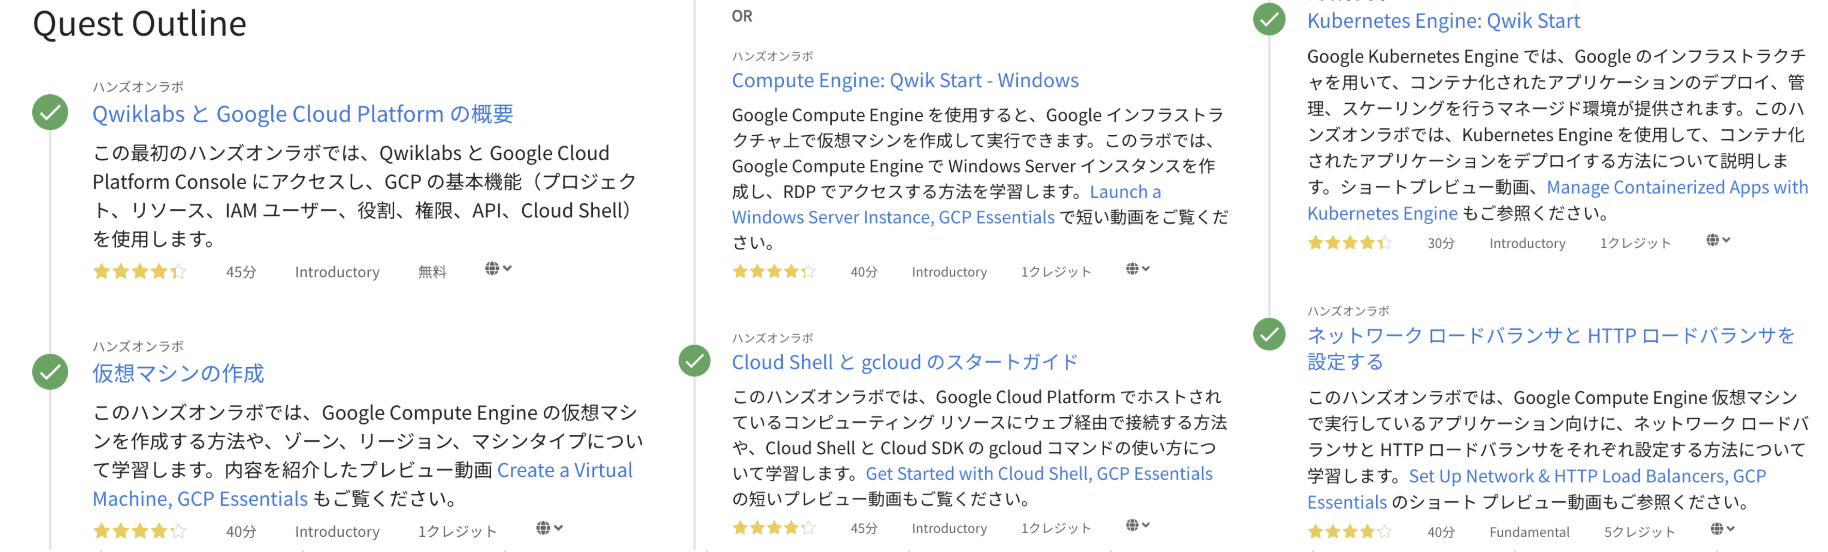Open the globe language dropdown under 仮想マシンの作成
The image size is (1828, 552).
point(549,527)
